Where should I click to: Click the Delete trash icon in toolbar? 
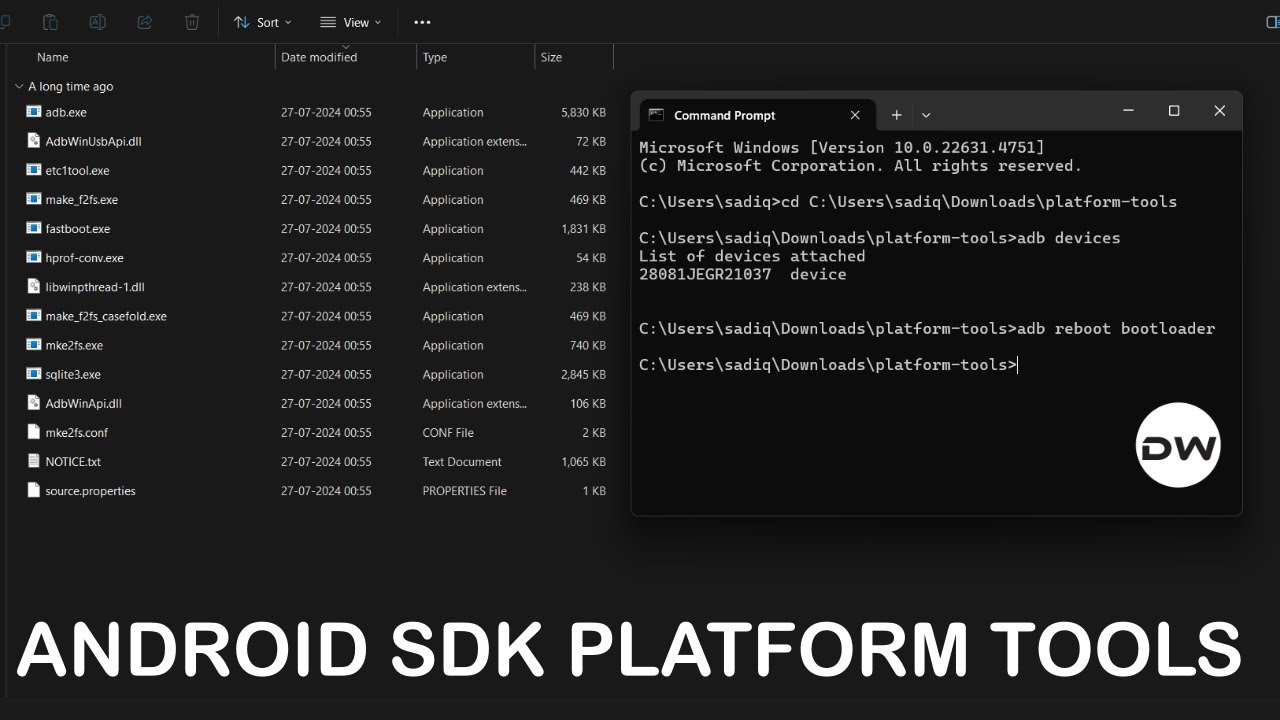(x=192, y=22)
